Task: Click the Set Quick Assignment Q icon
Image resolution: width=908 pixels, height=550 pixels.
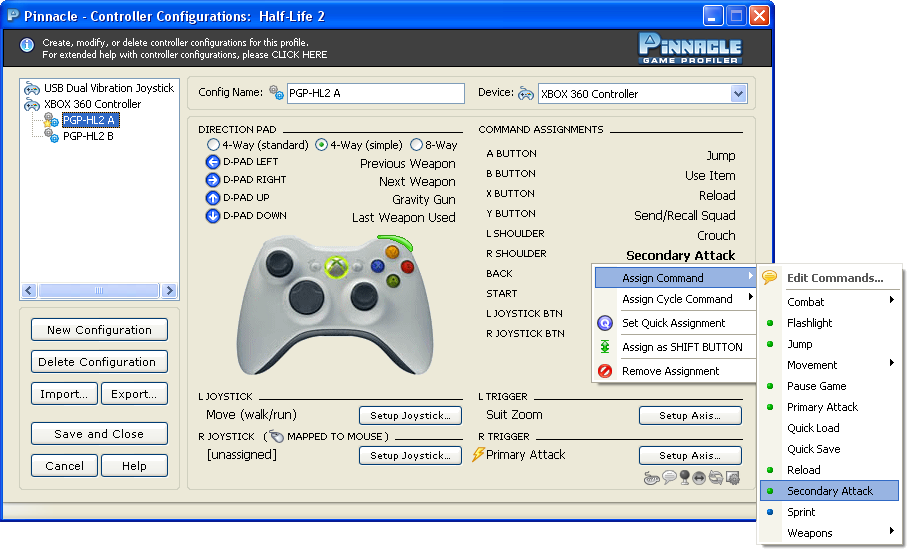Action: pos(605,323)
